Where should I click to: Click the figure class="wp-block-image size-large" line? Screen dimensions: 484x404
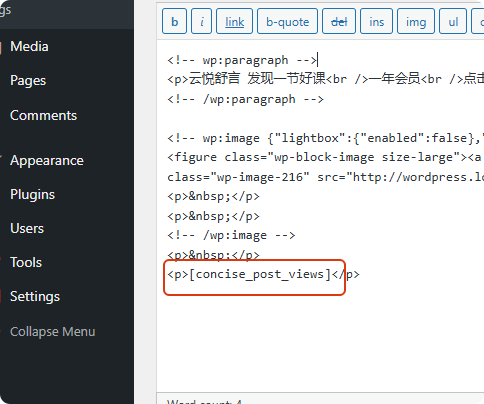point(325,157)
